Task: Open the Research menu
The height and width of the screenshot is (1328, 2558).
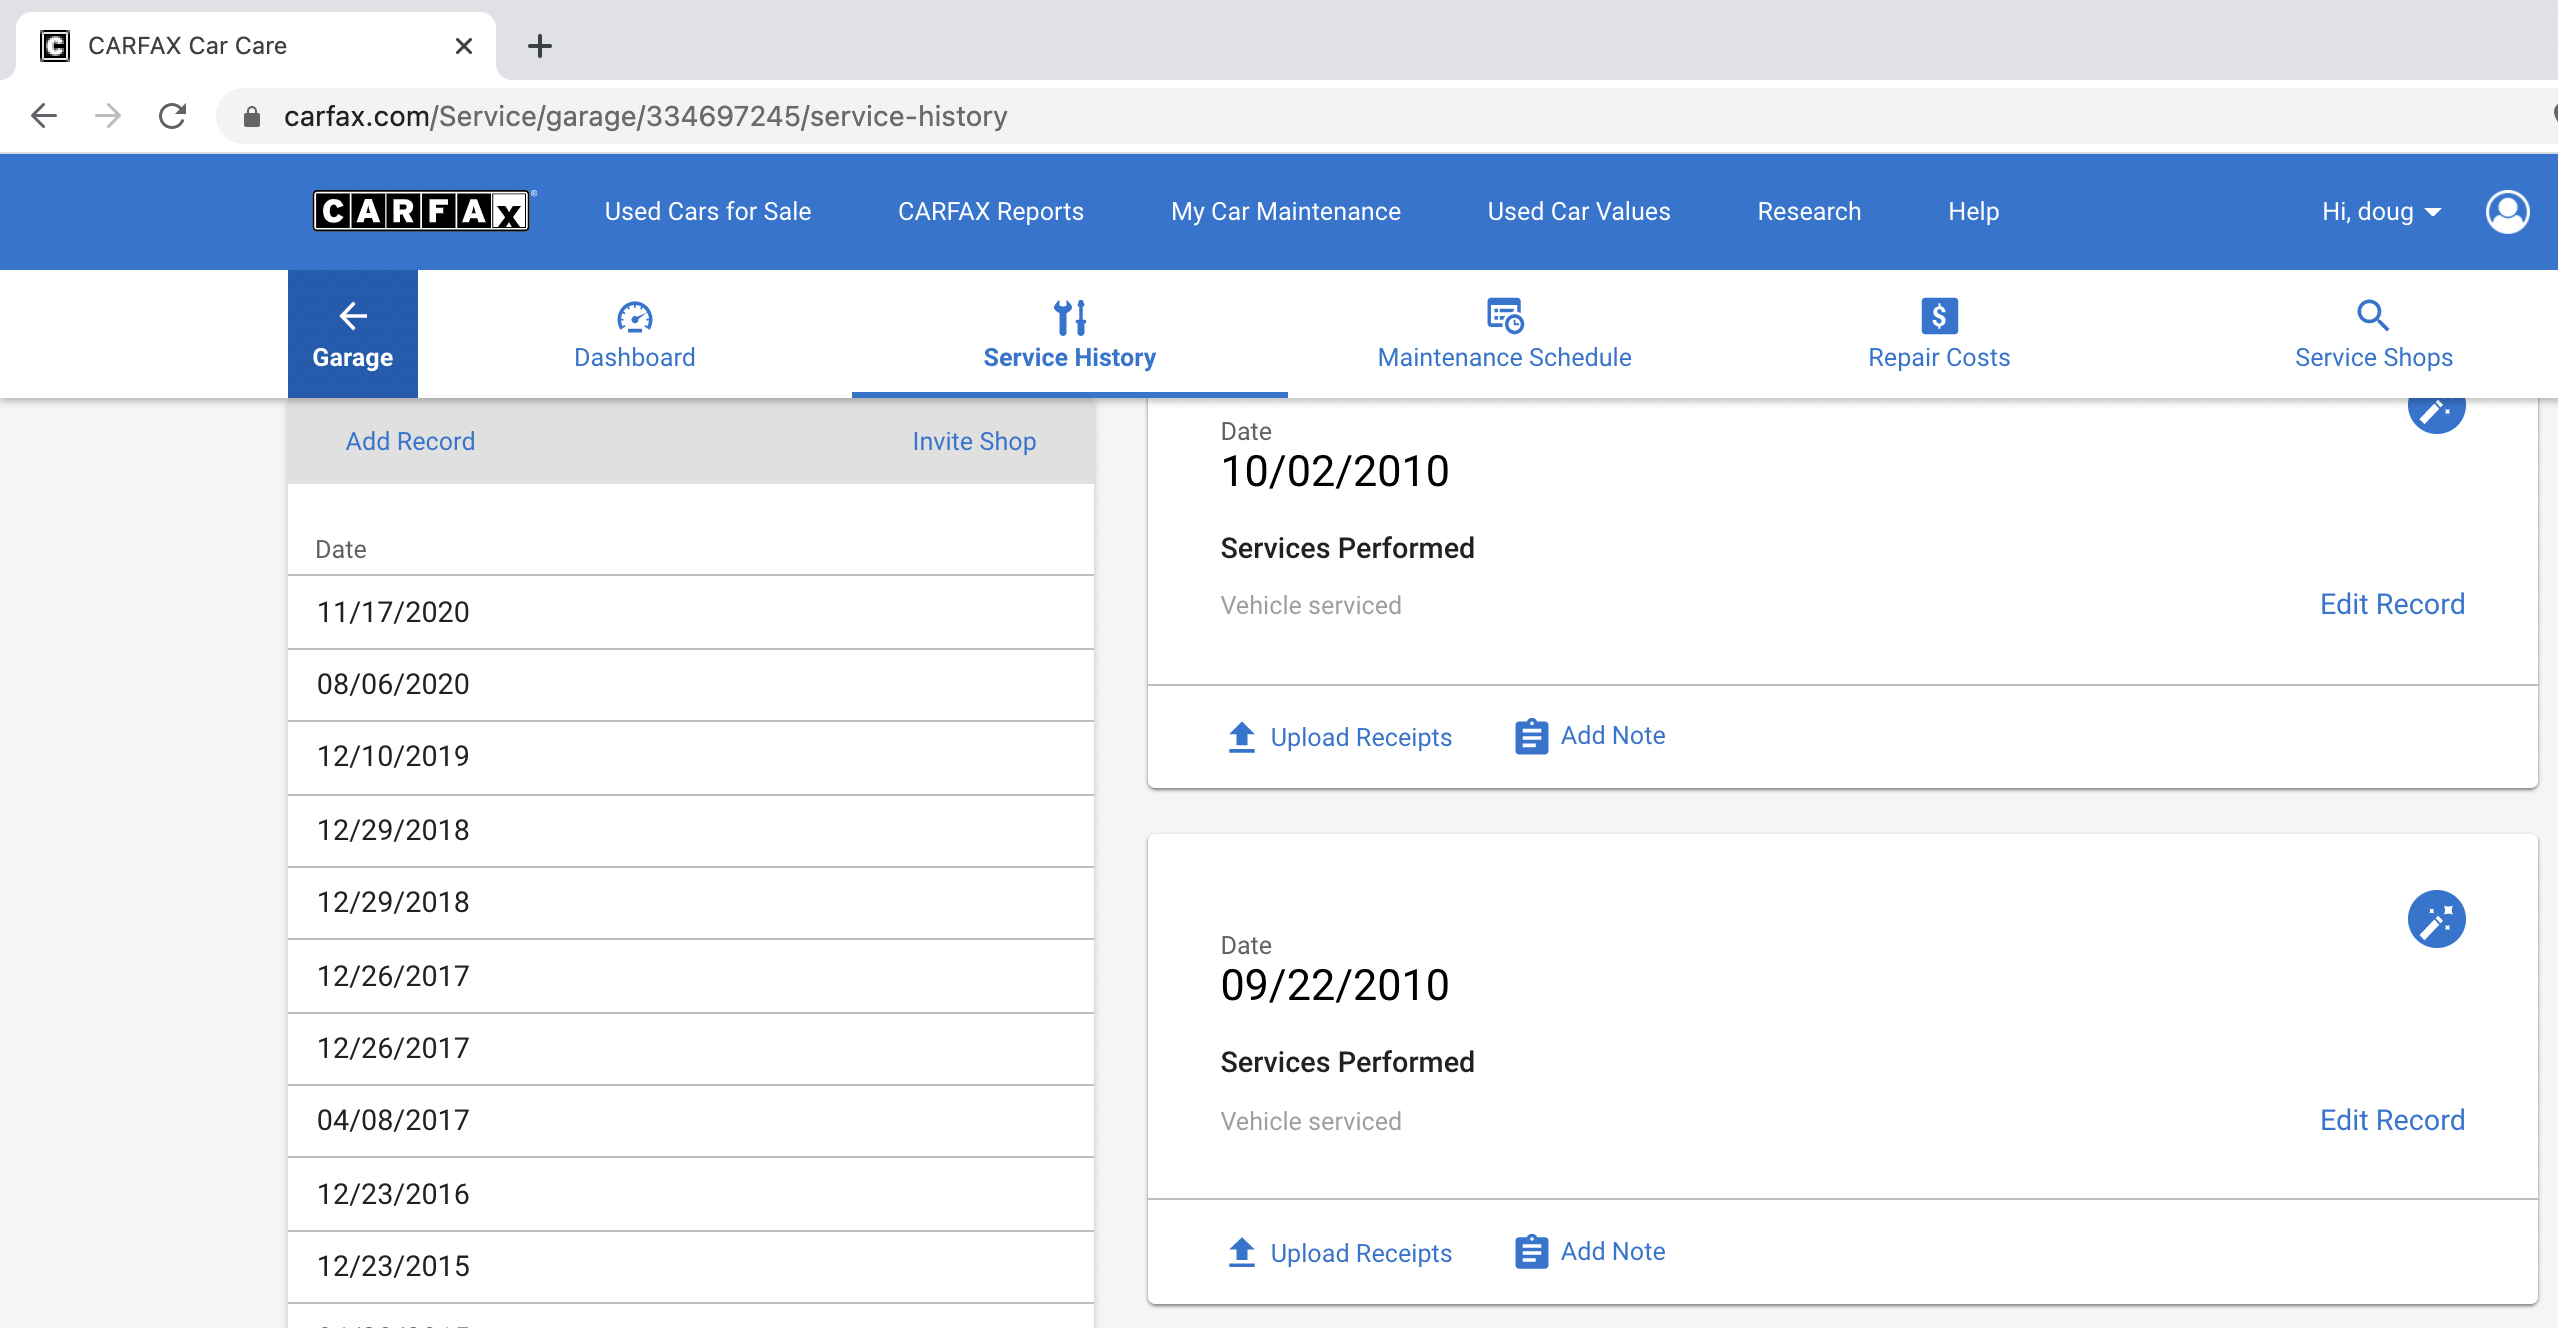Action: coord(1809,212)
